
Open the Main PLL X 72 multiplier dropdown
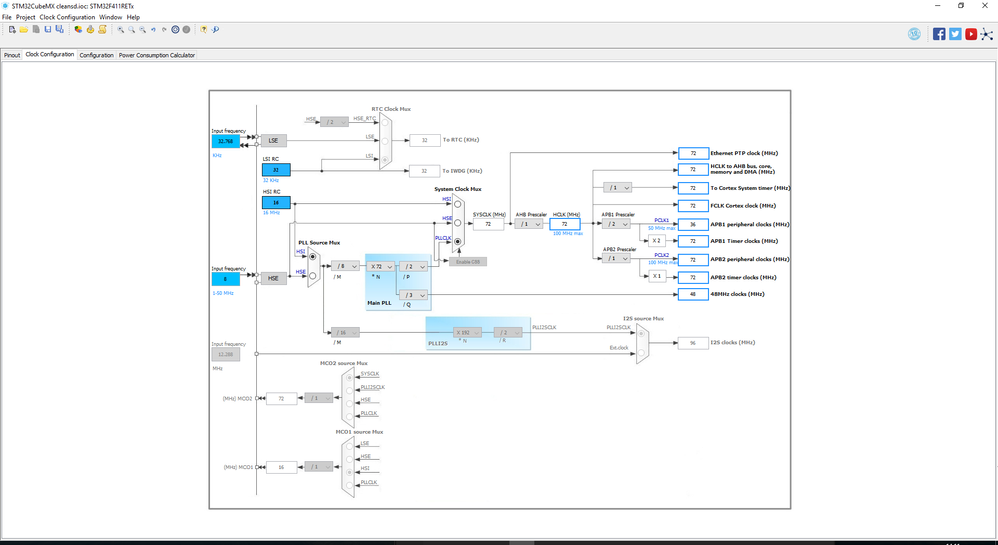point(381,267)
